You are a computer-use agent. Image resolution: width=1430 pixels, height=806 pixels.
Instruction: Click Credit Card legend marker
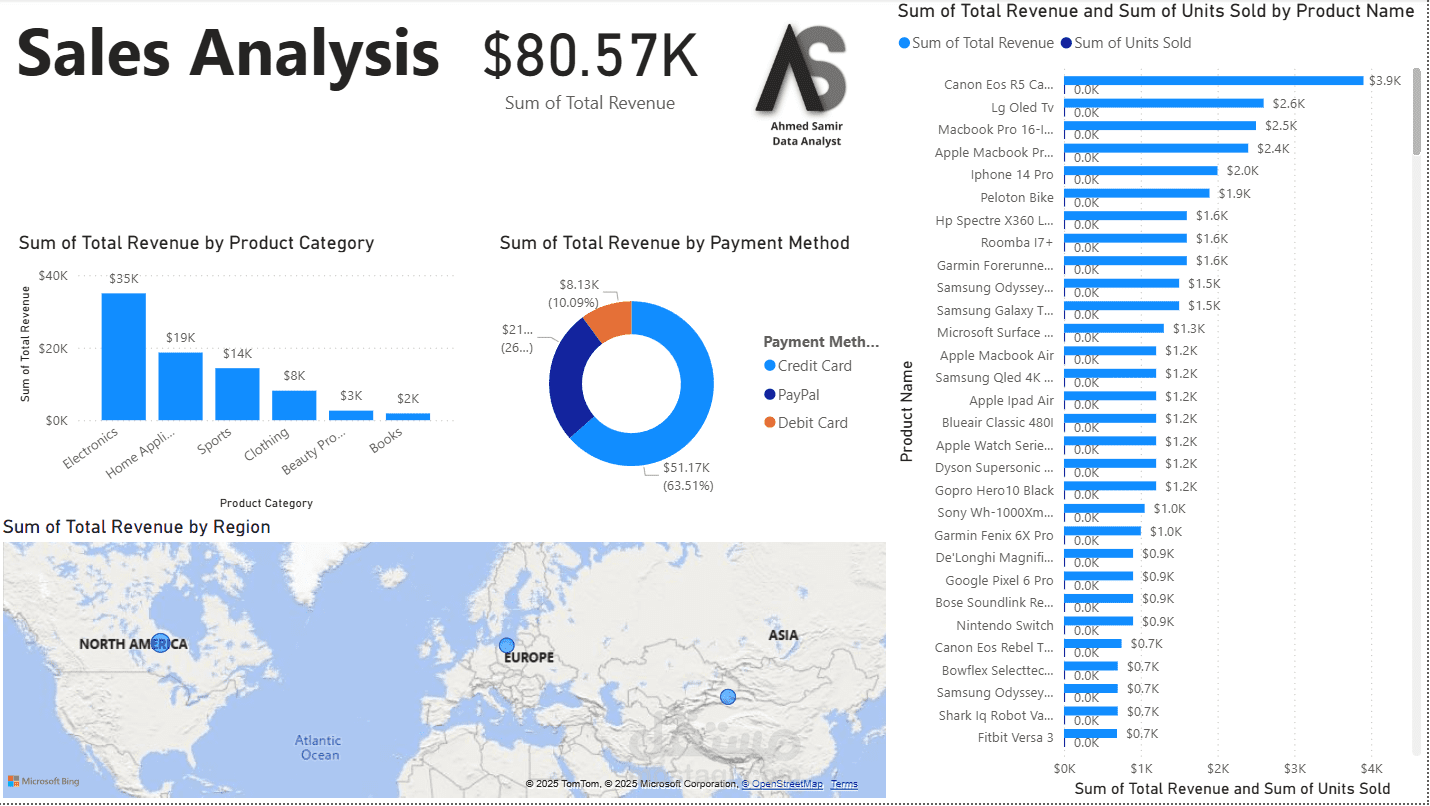769,366
